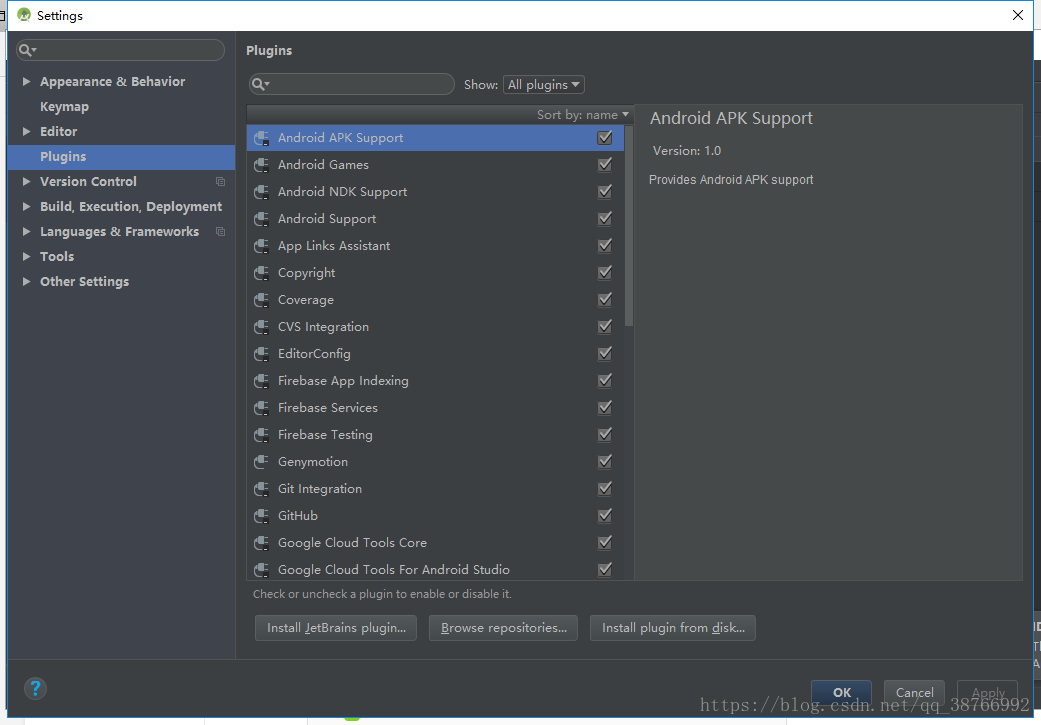Disable the CVS Integration plugin
1041x725 pixels.
click(x=605, y=327)
